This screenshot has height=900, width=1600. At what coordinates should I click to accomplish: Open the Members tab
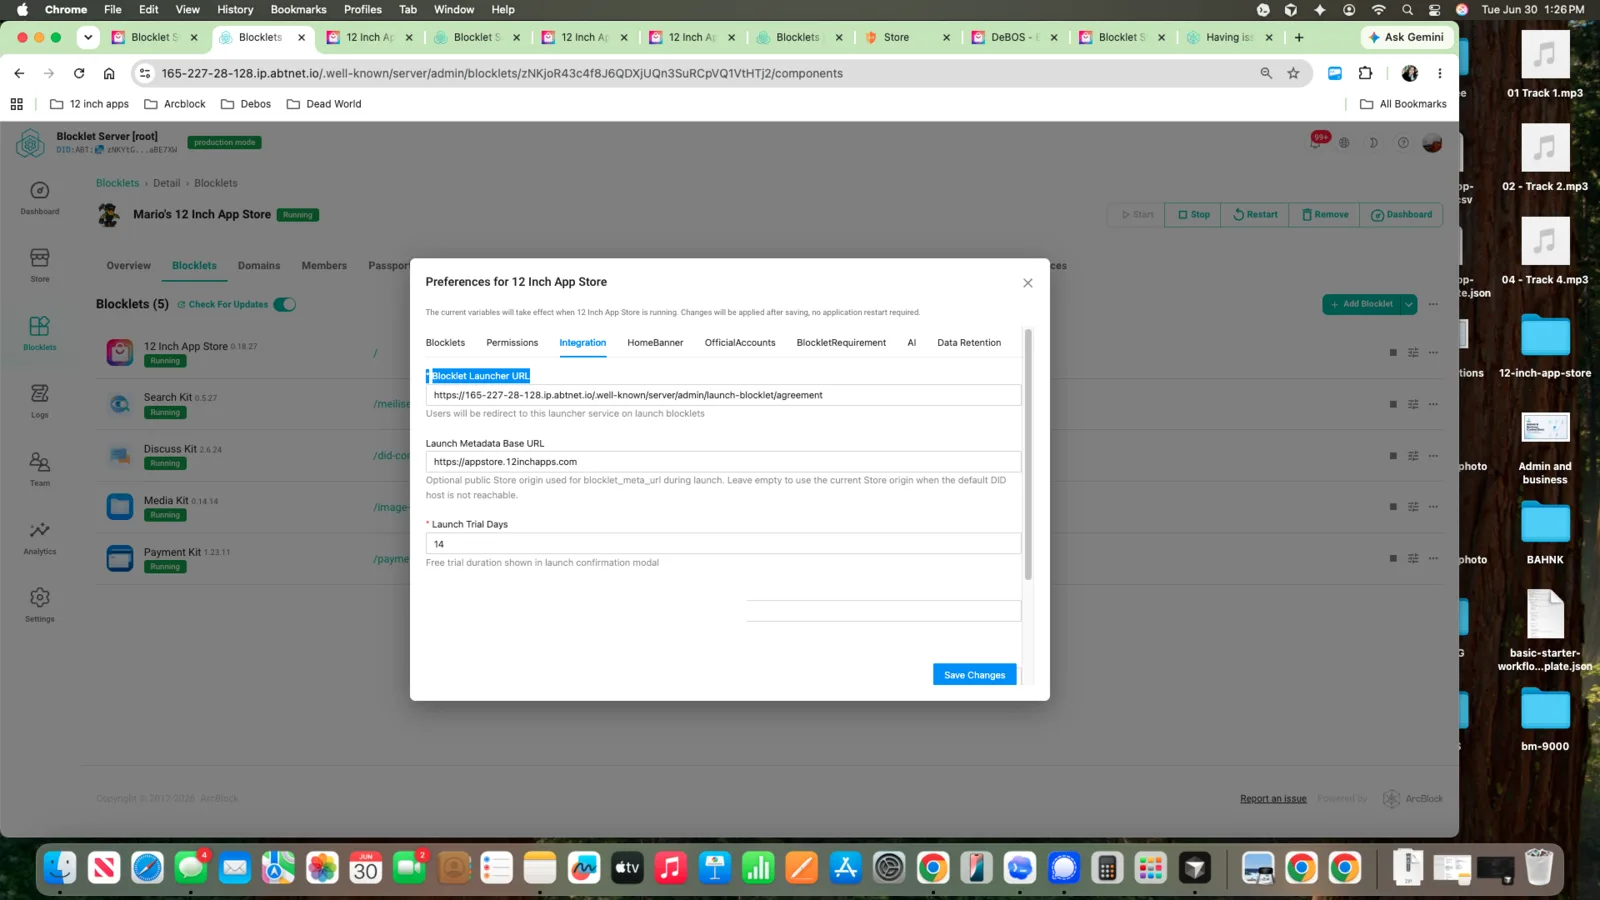324,266
